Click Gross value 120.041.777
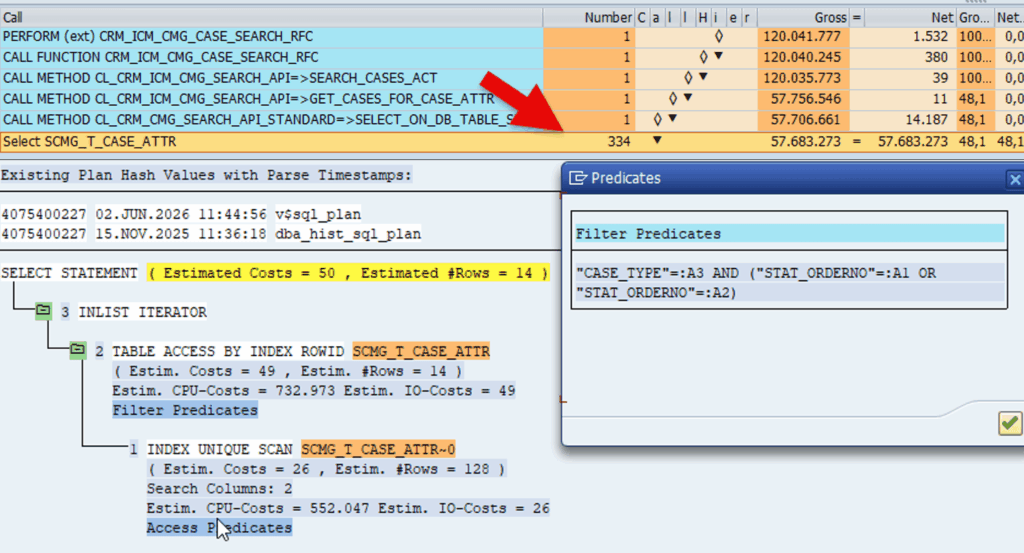 coord(802,37)
